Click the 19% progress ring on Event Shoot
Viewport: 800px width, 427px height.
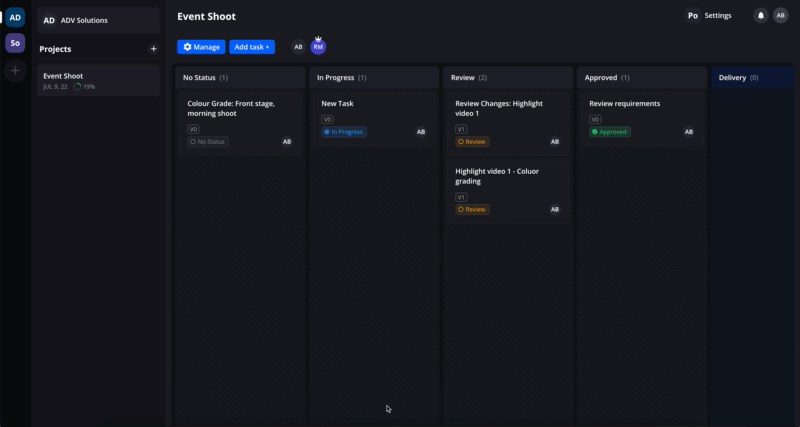[78, 87]
